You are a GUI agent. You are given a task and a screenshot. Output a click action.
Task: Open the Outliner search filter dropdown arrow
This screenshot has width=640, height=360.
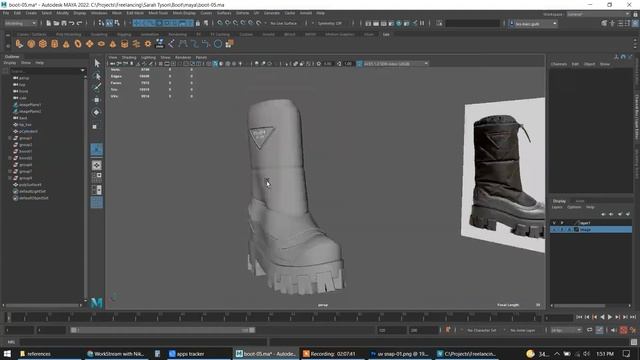[82, 71]
